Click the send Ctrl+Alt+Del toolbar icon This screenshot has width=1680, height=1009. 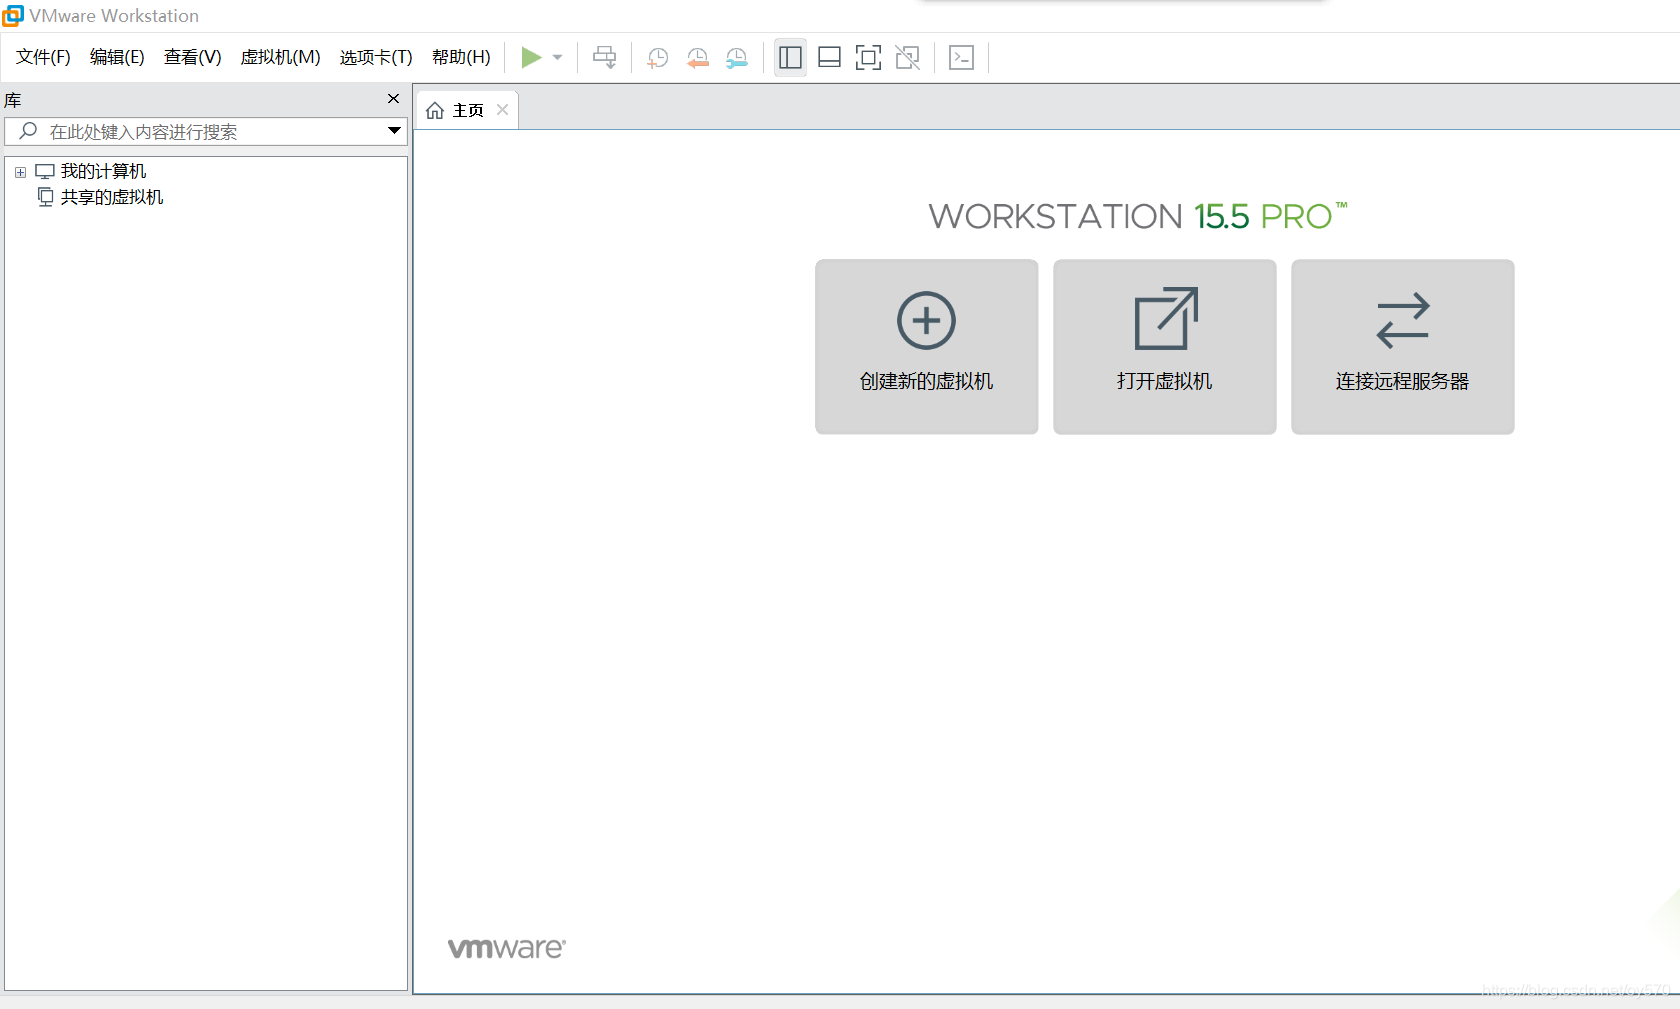[605, 58]
